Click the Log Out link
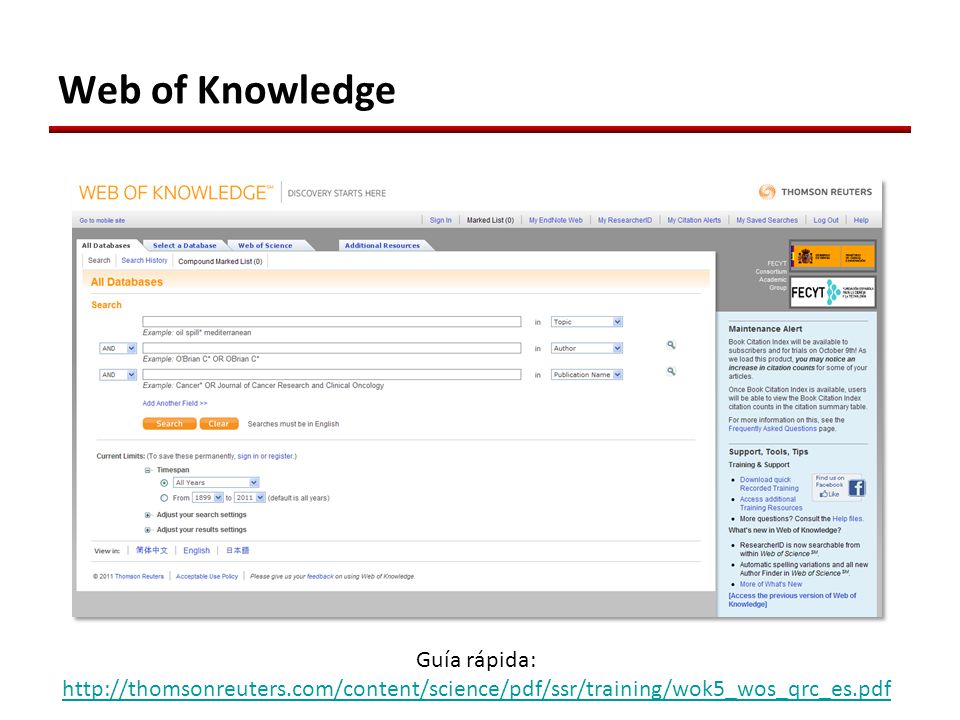The width and height of the screenshot is (960, 720). [x=826, y=220]
